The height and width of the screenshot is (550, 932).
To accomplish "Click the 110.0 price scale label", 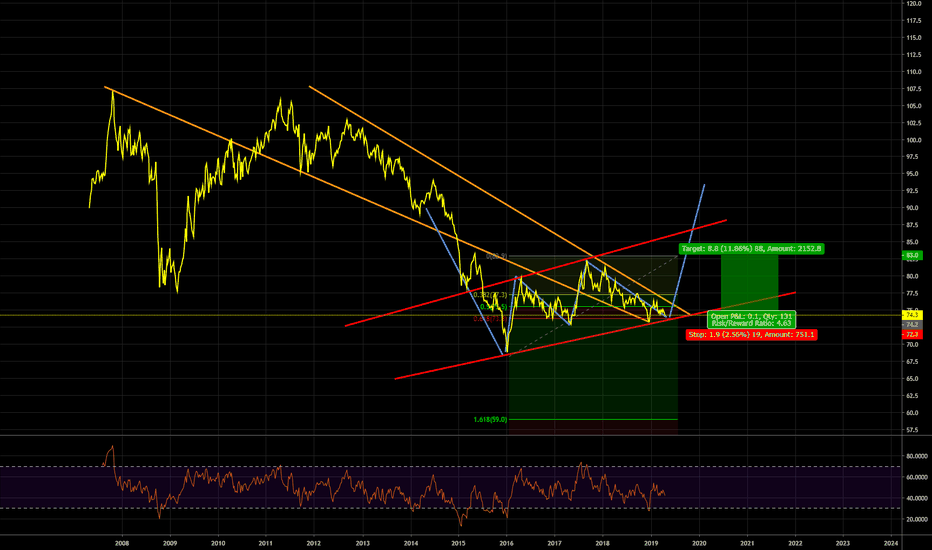I will coord(914,72).
